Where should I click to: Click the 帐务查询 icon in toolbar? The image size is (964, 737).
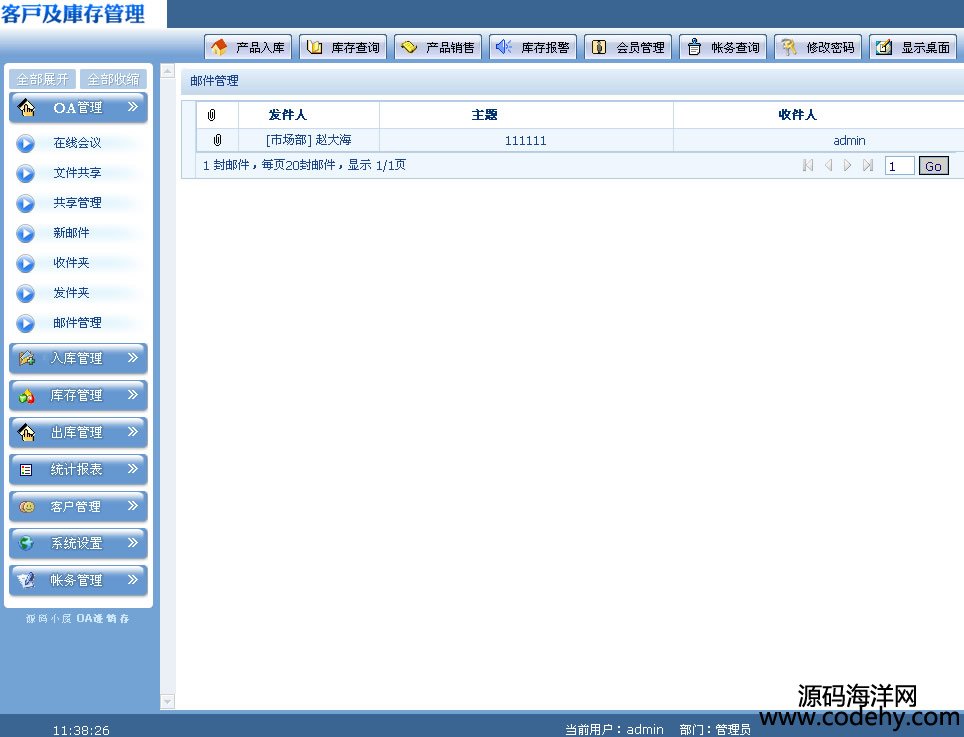pyautogui.click(x=694, y=47)
